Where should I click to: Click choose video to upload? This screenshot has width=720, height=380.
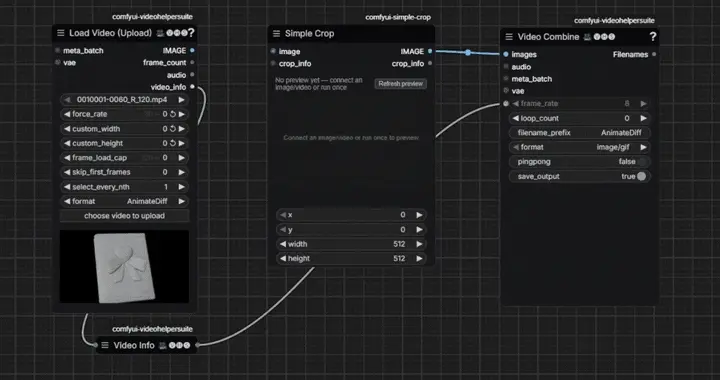124,216
